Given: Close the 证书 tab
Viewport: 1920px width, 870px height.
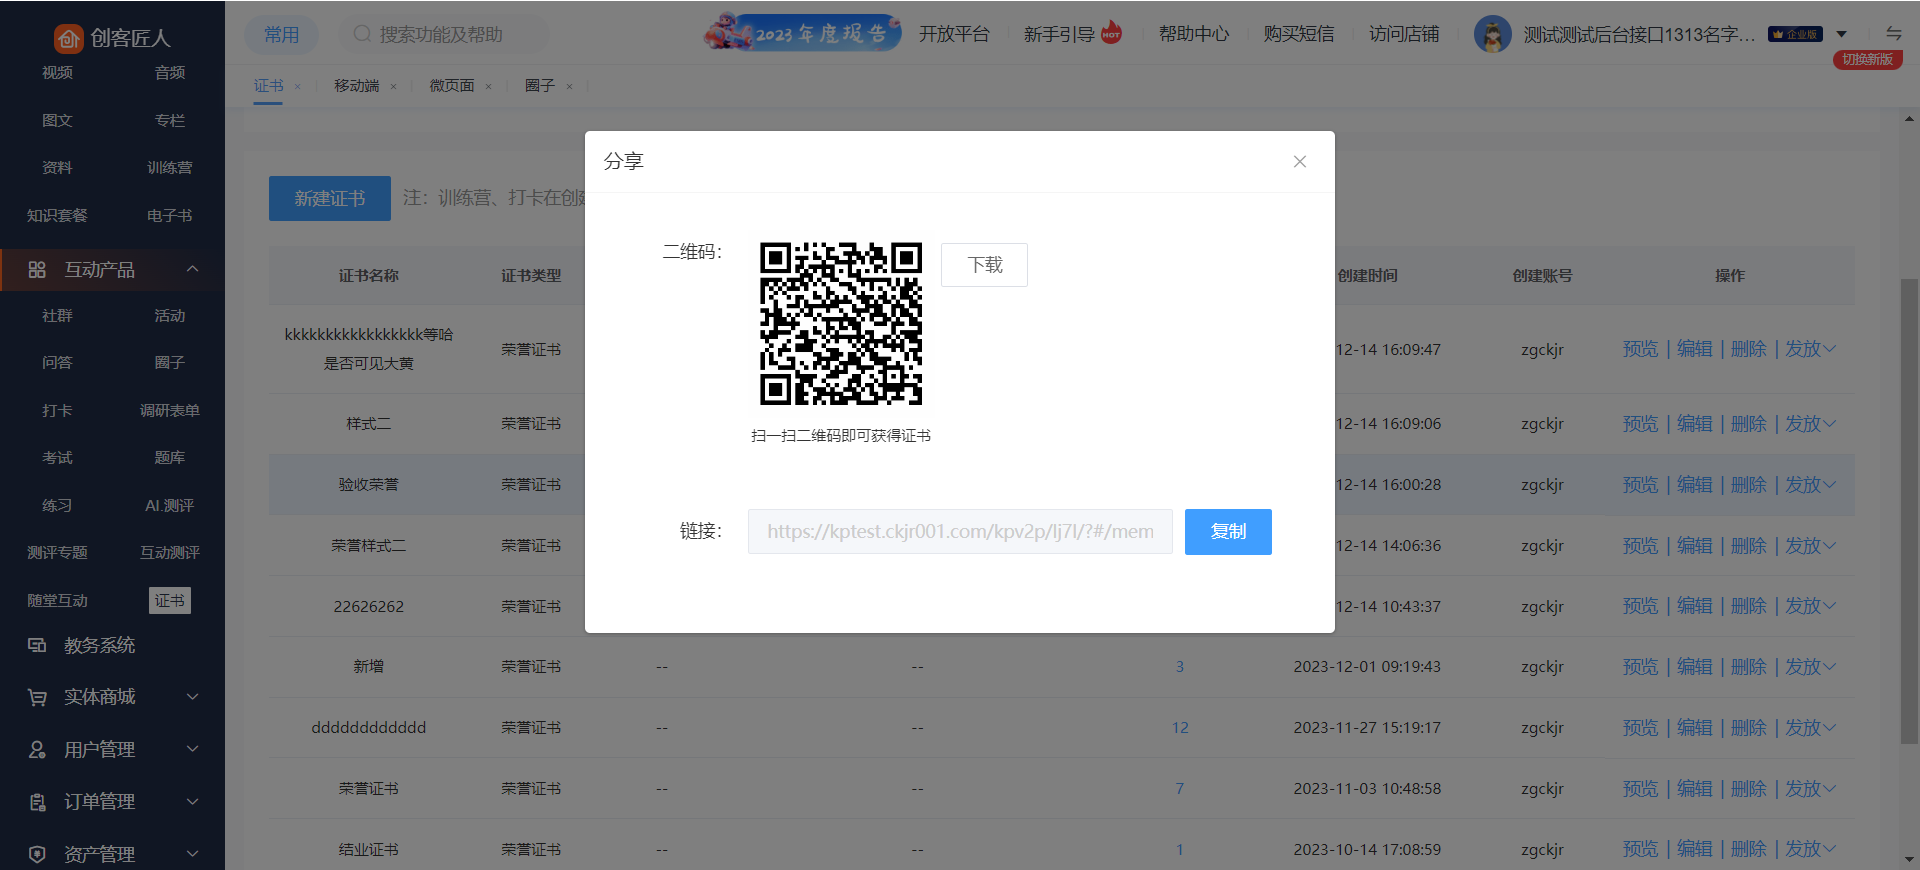Looking at the screenshot, I should point(298,86).
